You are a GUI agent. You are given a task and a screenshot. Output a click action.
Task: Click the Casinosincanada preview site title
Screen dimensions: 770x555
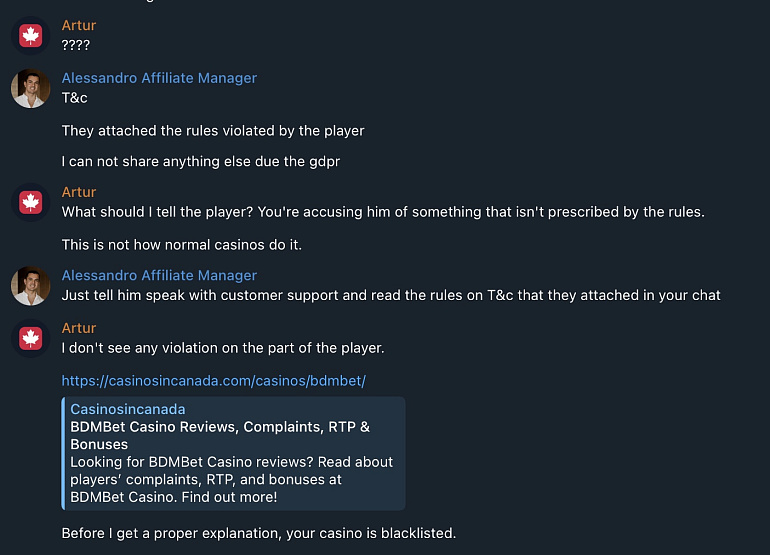click(x=128, y=409)
